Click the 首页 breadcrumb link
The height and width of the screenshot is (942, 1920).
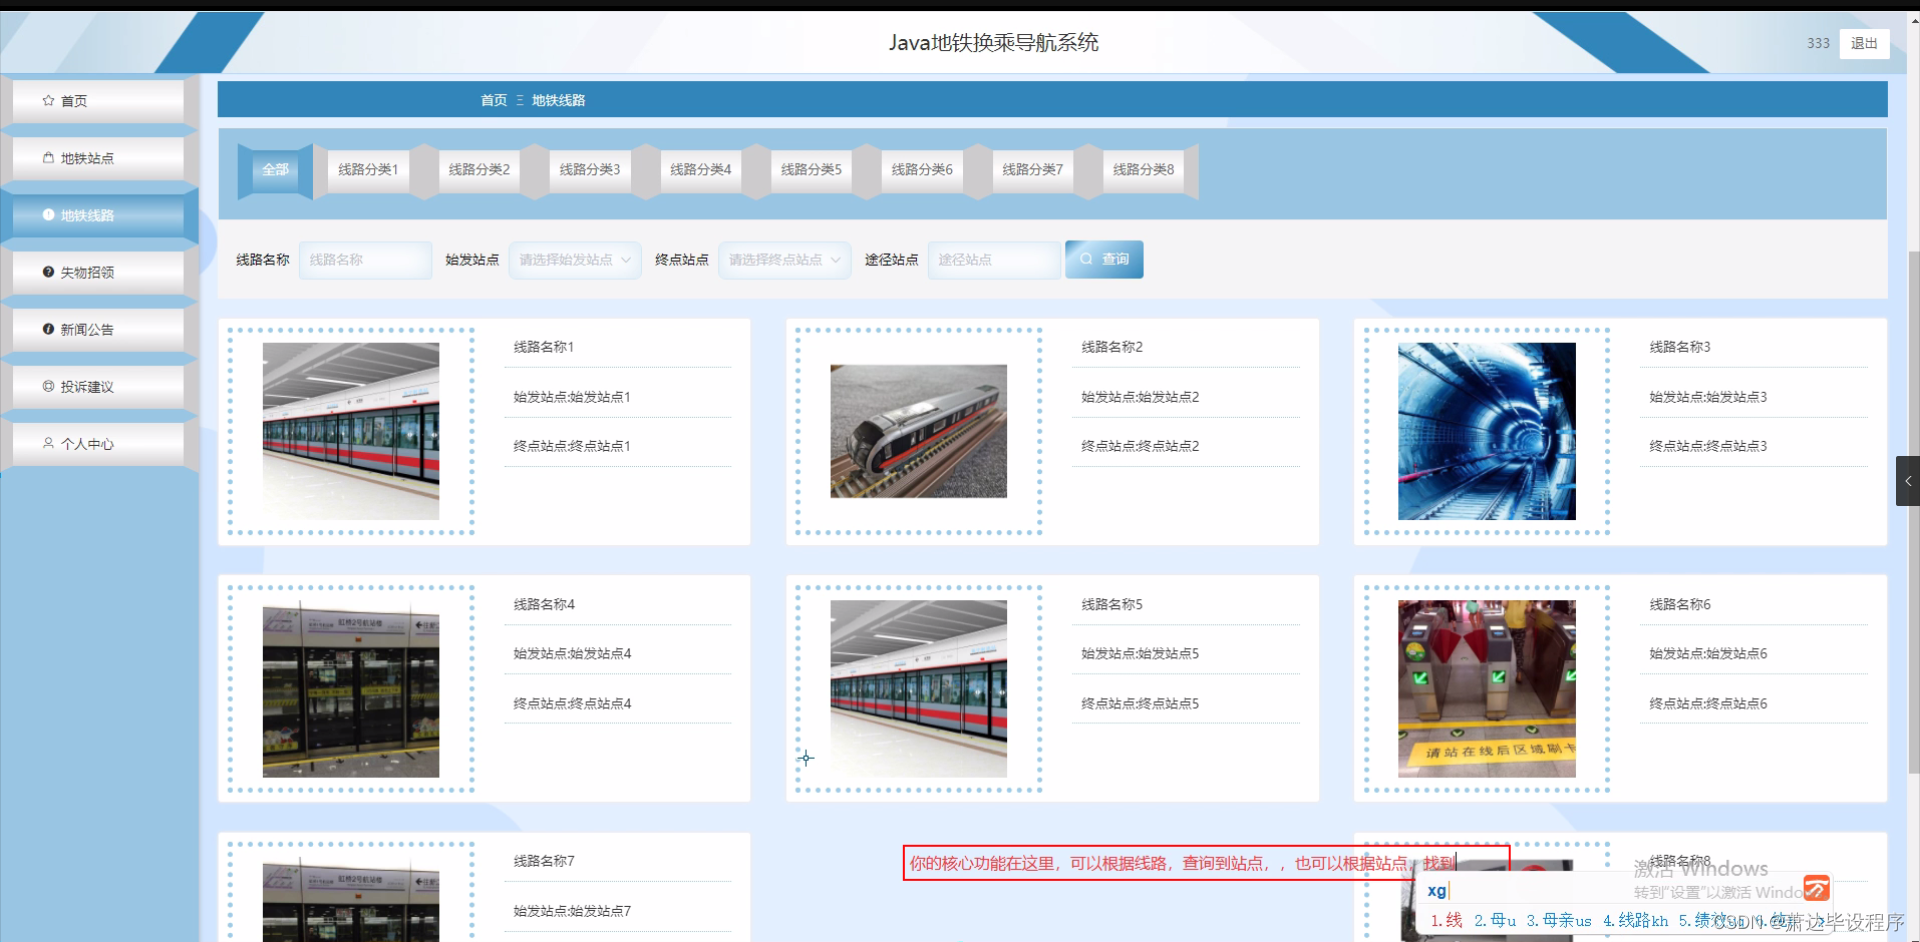(x=494, y=100)
